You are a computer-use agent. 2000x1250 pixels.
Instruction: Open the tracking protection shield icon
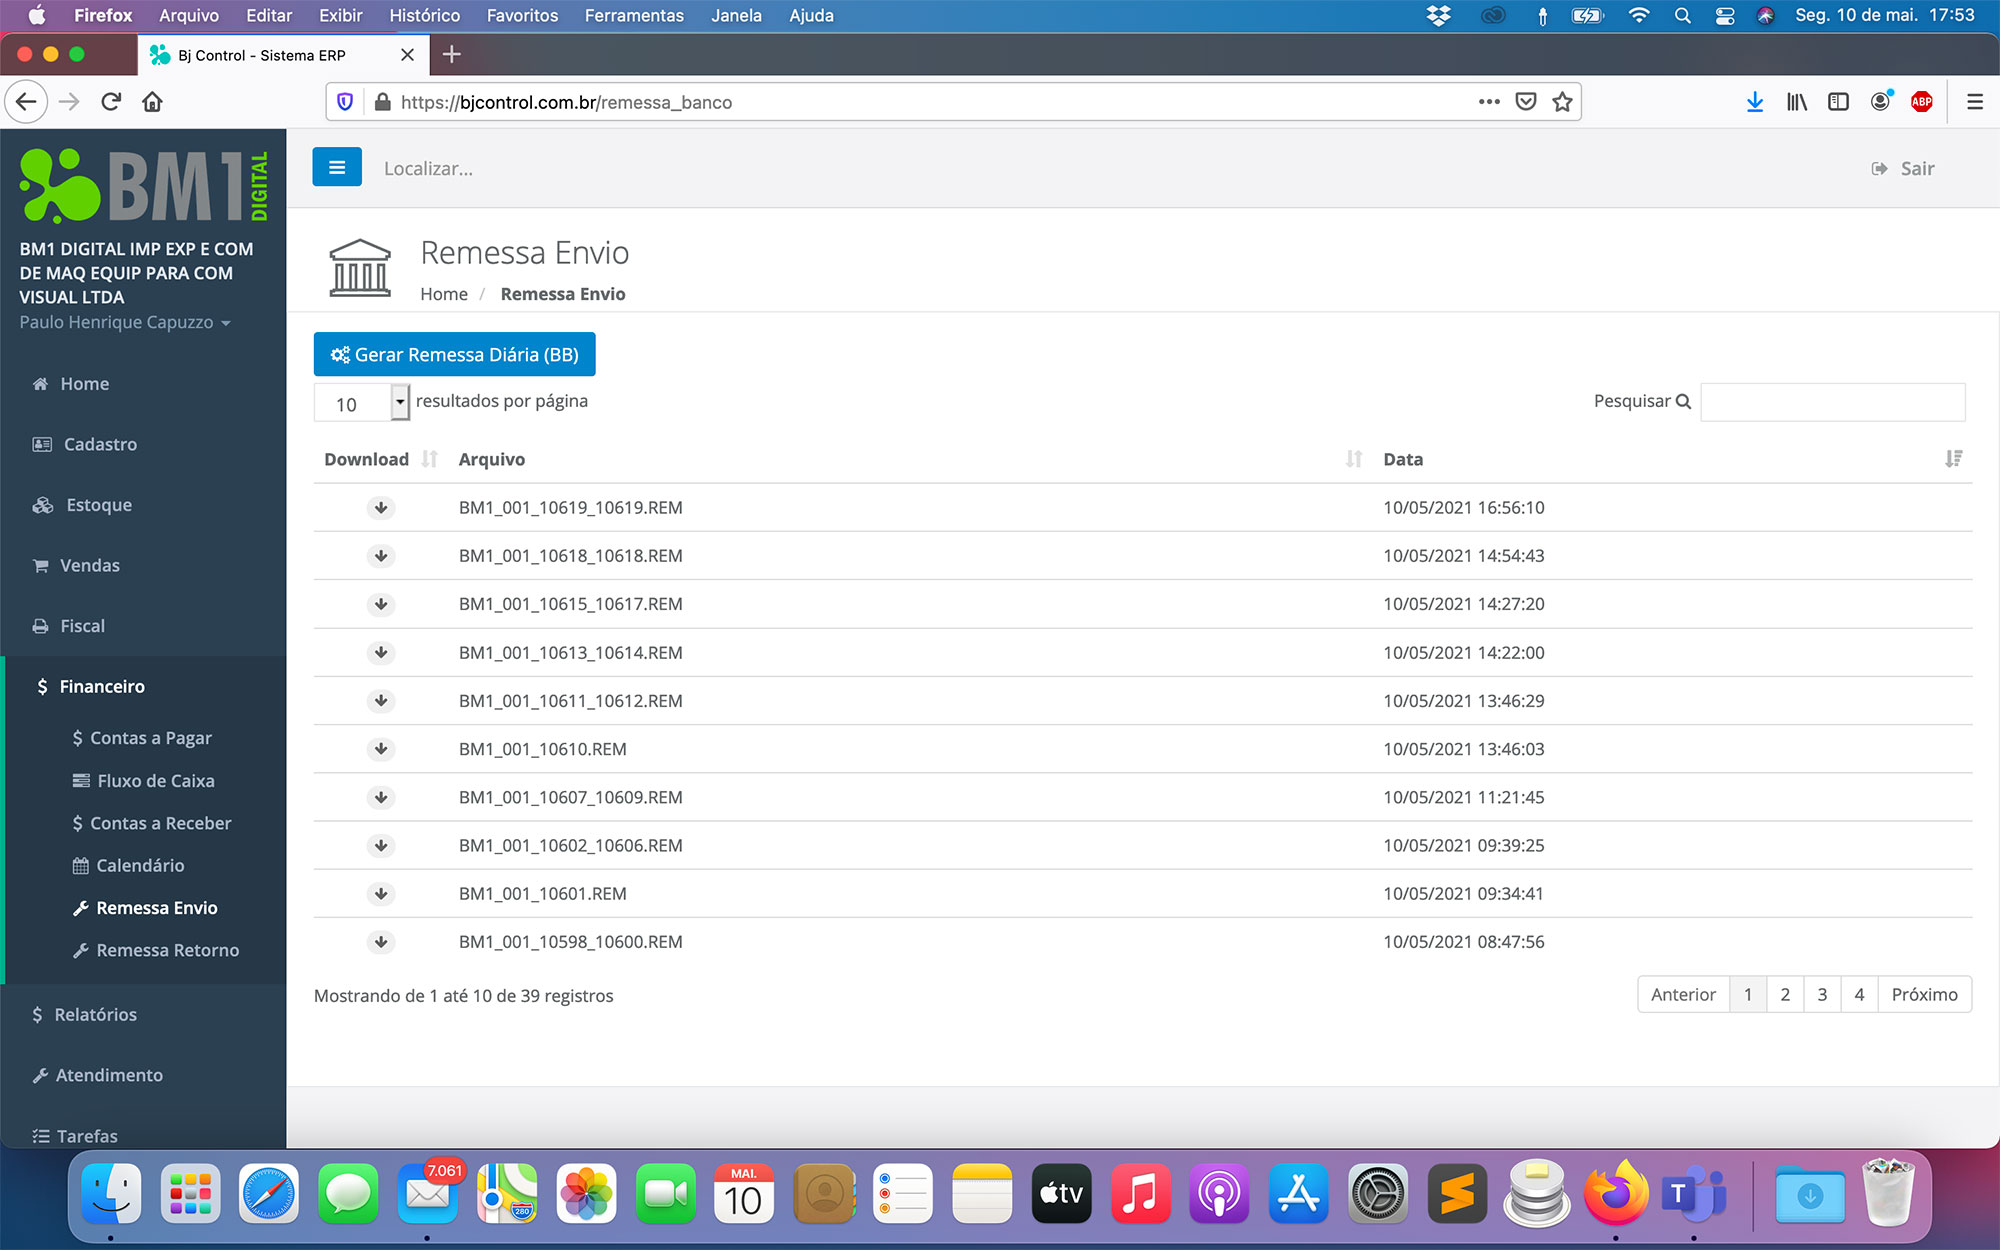[345, 102]
